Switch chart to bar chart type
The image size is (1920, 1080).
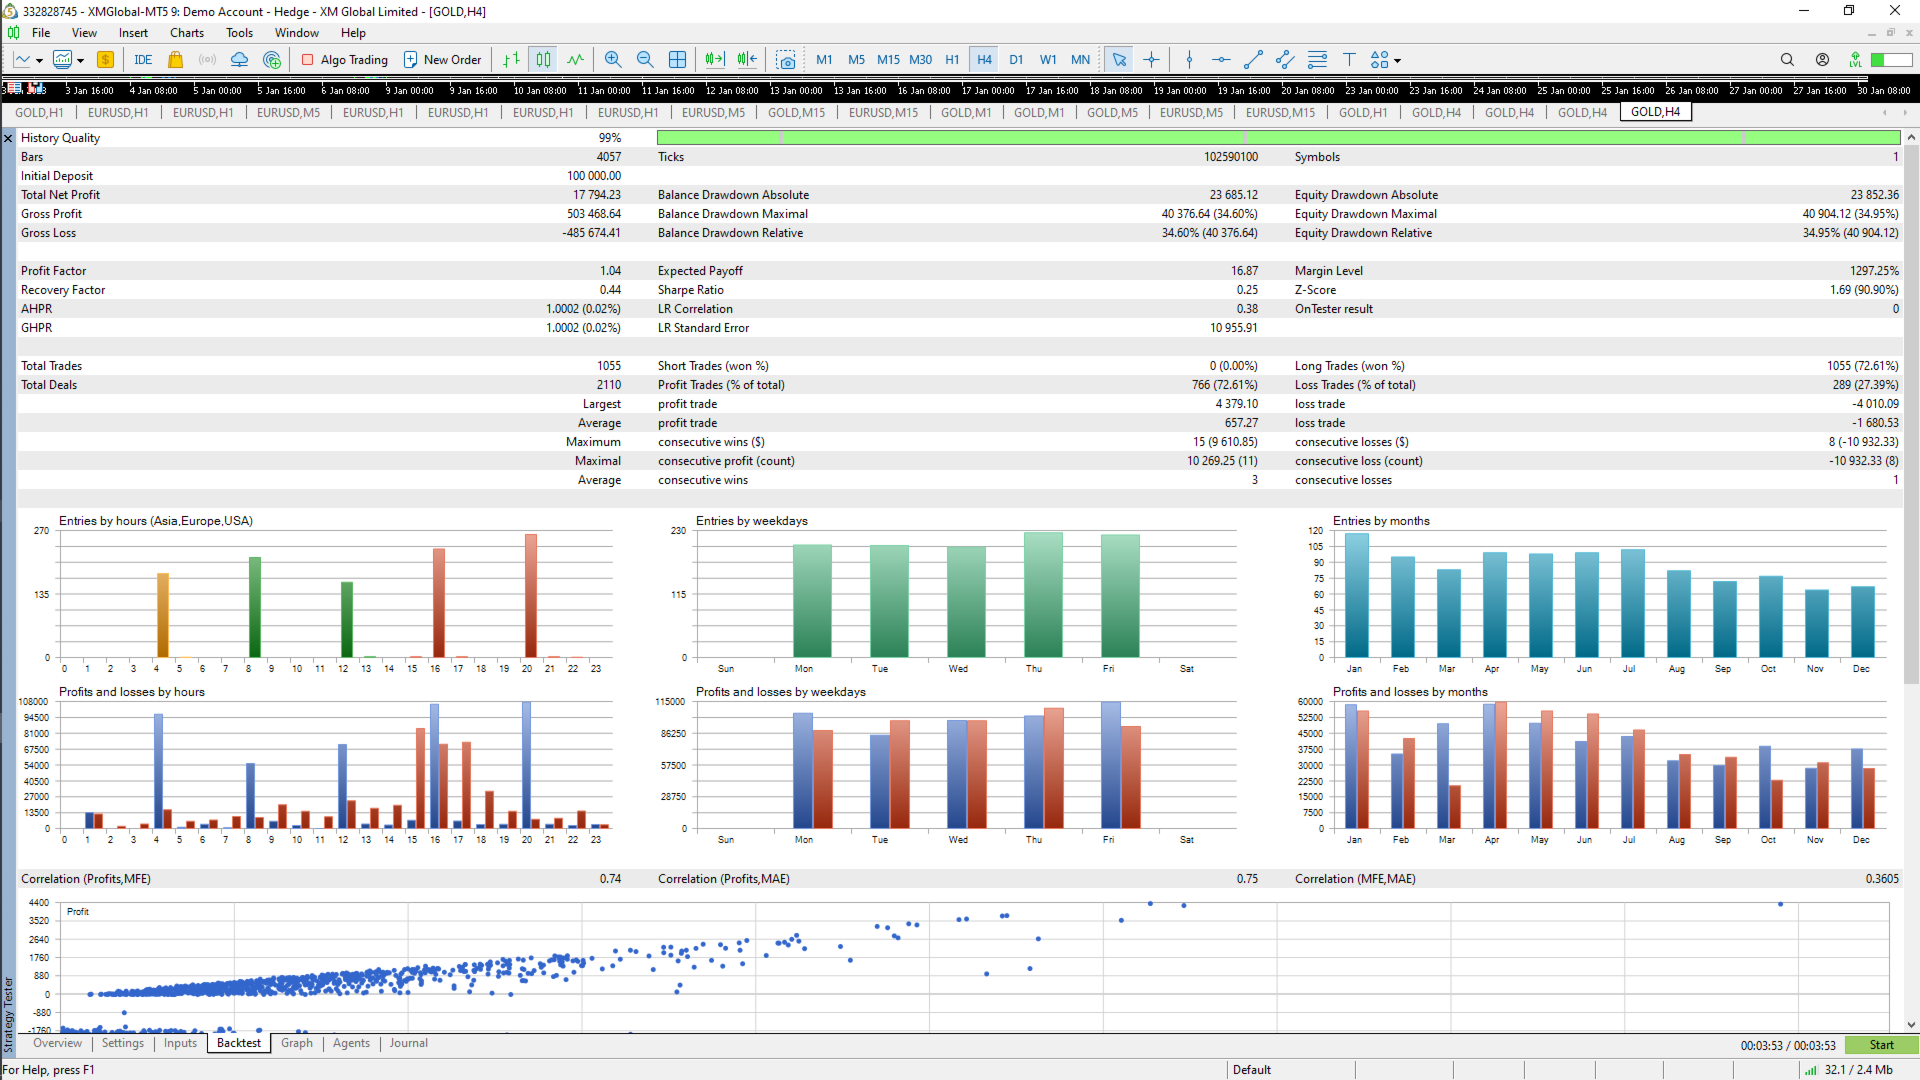[511, 60]
